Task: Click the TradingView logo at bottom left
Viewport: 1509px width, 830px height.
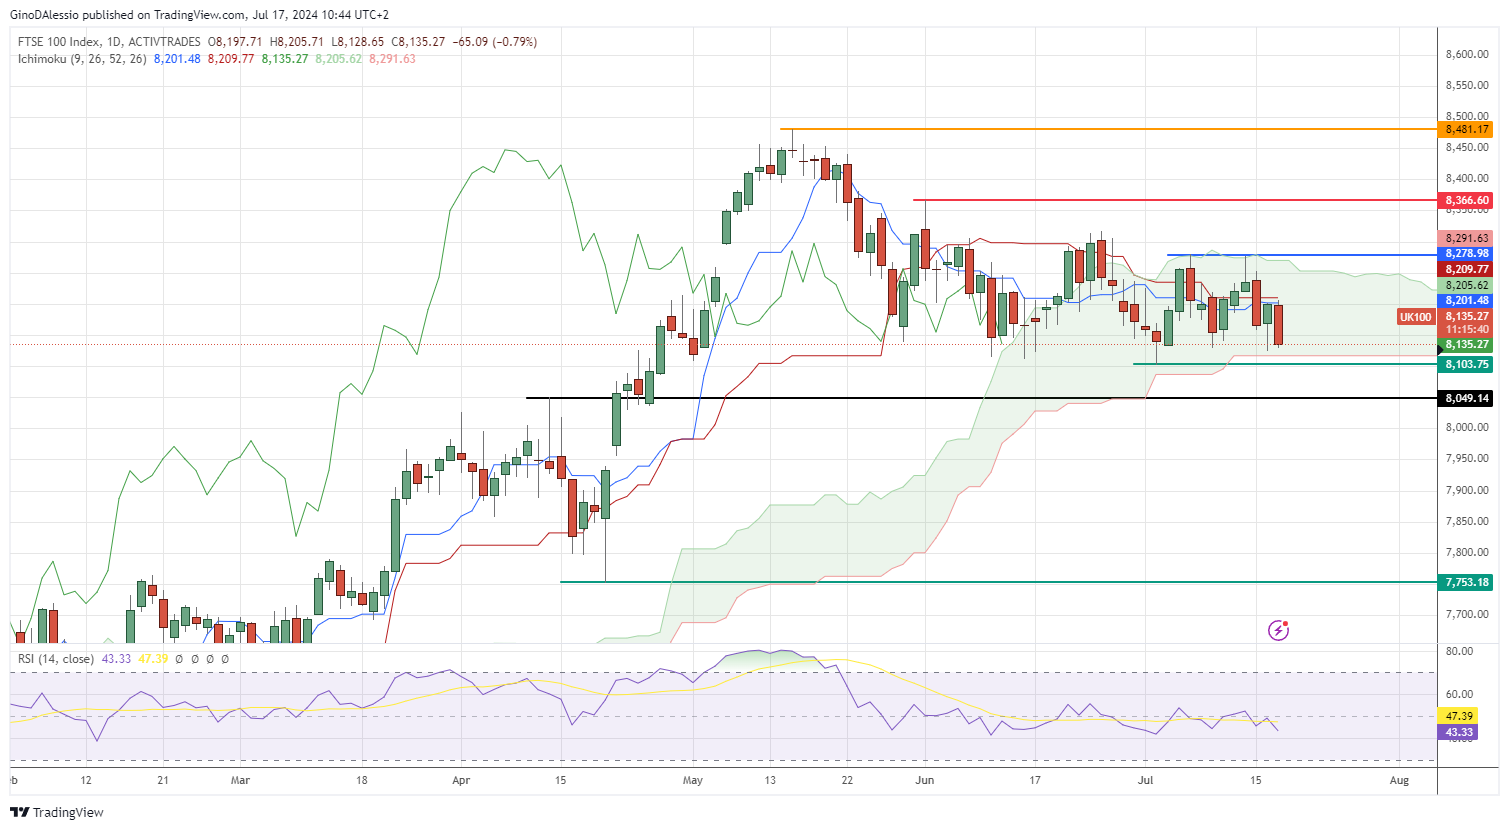Action: (57, 812)
